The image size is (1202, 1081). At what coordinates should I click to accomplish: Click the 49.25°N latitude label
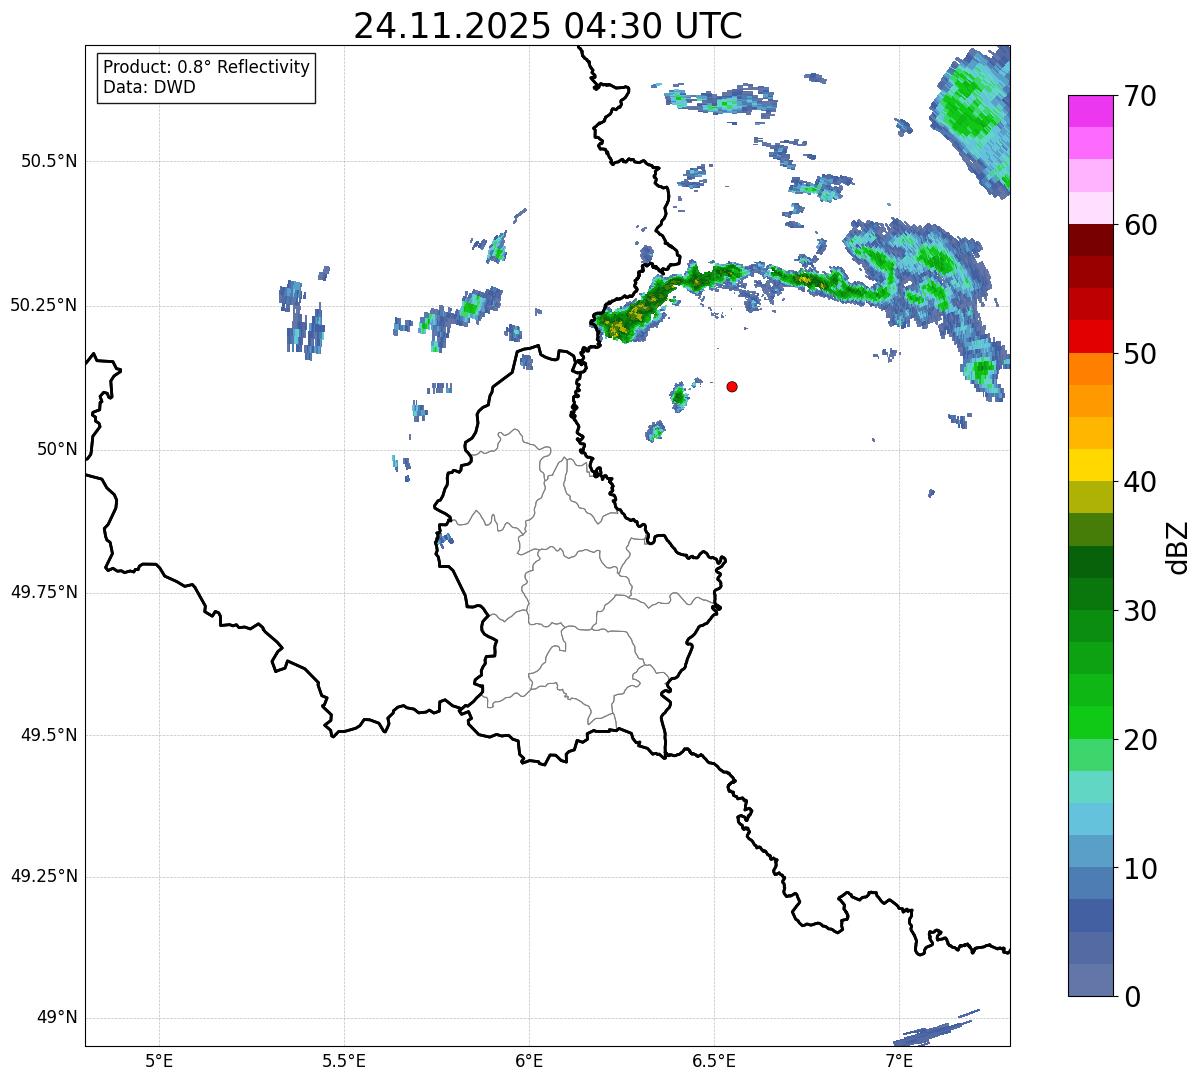click(43, 876)
